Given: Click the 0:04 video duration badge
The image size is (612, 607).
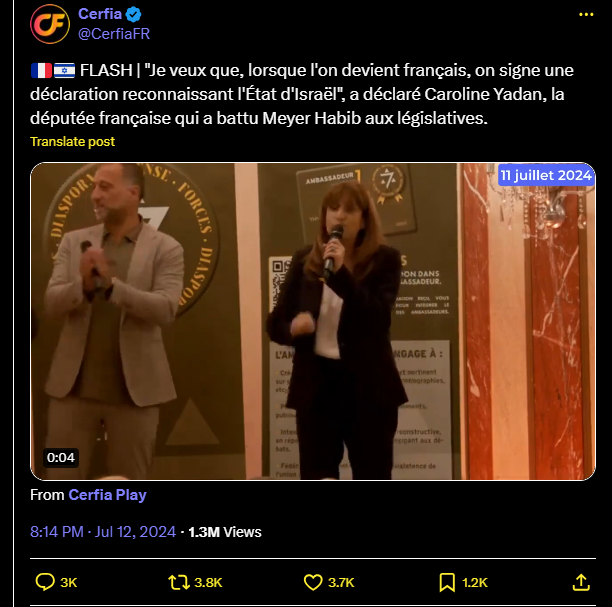Looking at the screenshot, I should 60,457.
